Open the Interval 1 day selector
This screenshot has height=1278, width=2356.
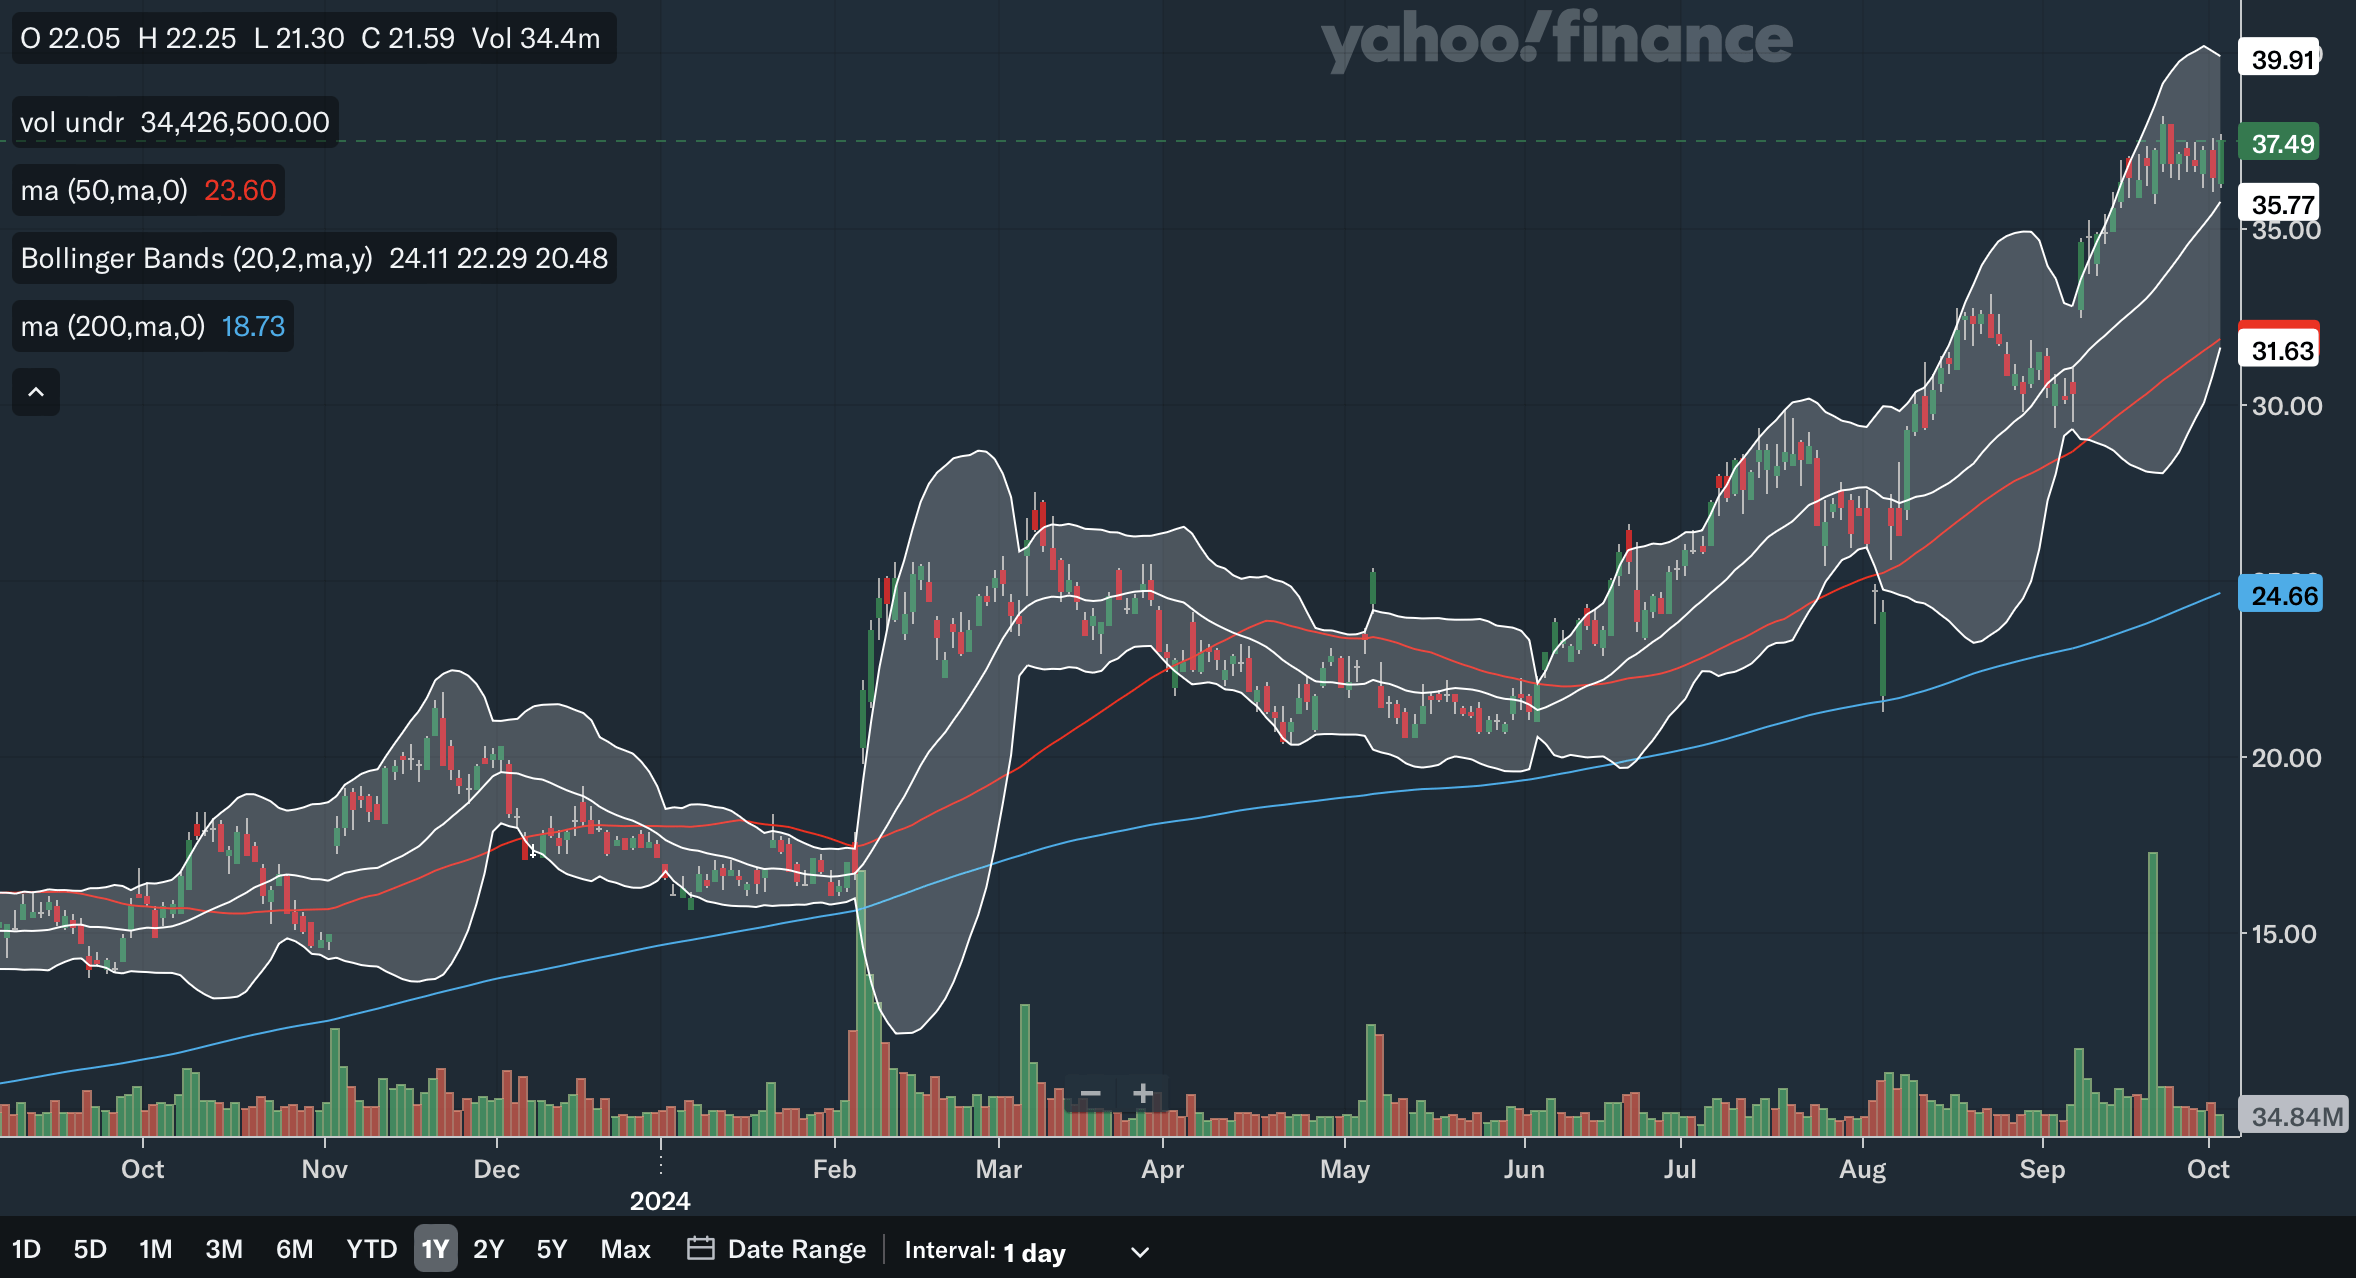pos(1034,1252)
